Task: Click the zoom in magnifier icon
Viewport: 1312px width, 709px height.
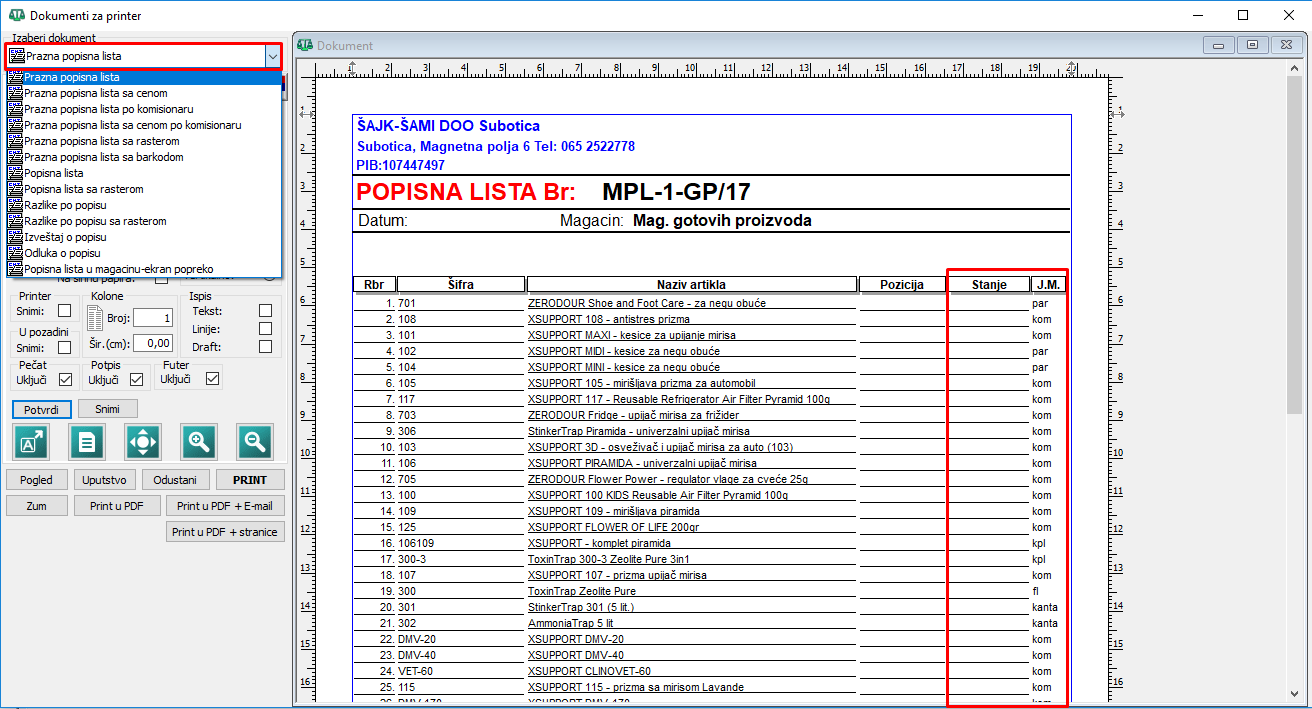Action: point(199,441)
